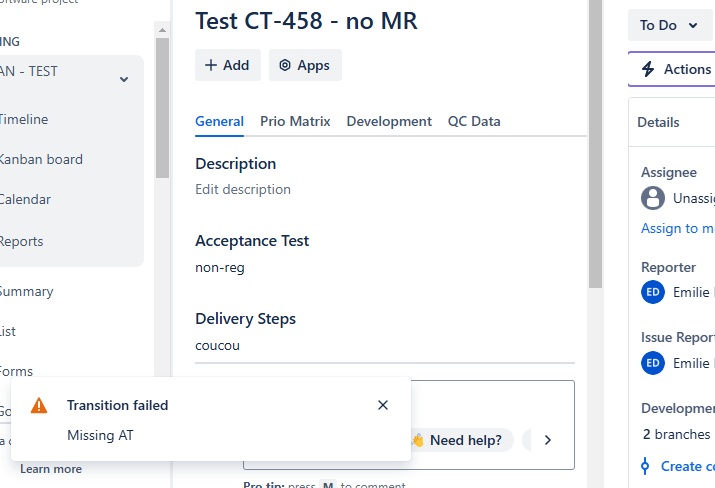Screen dimensions: 715x488
Task: Open the To Do status dropdown
Action: click(x=670, y=25)
